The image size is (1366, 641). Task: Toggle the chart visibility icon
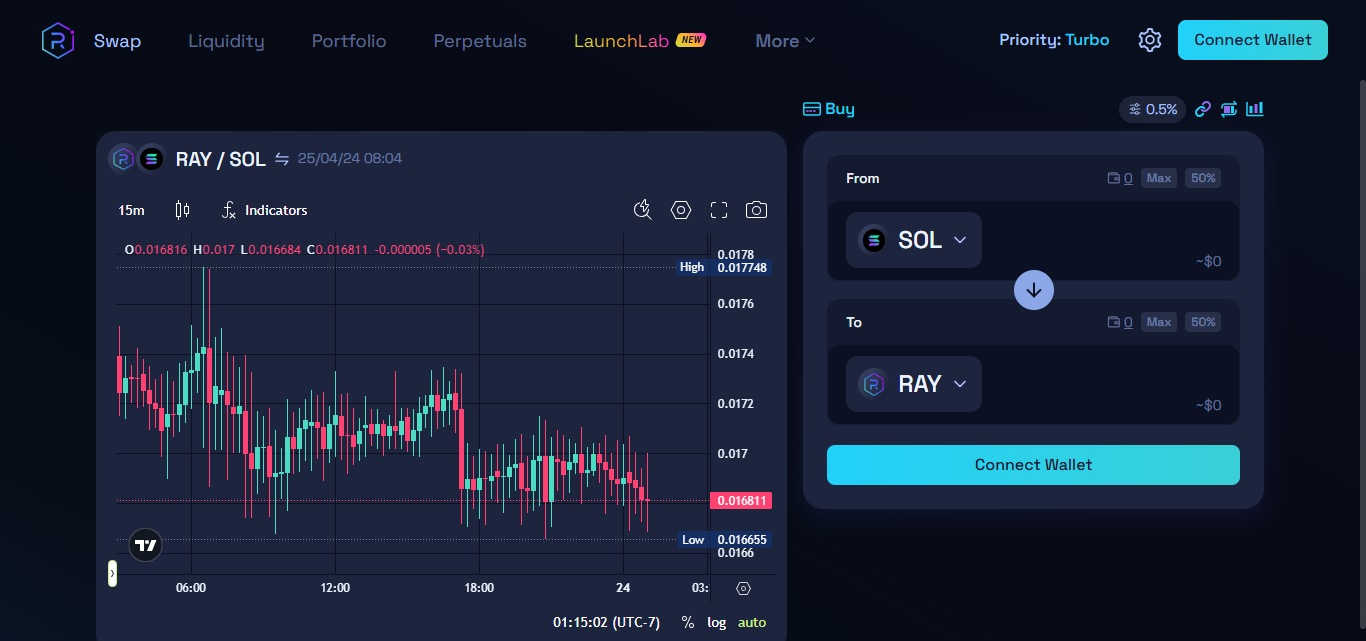(1255, 109)
